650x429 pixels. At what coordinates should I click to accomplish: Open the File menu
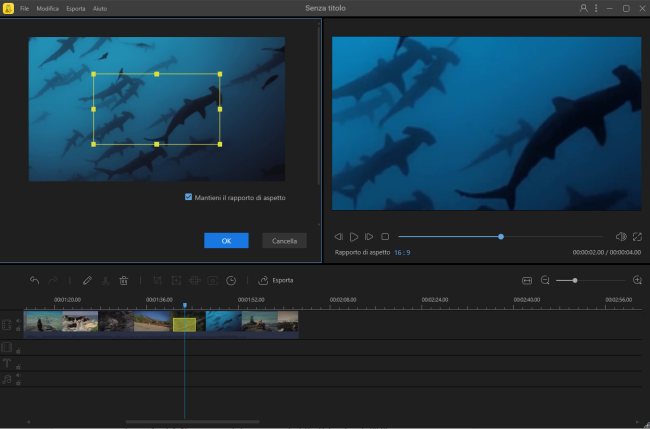tap(24, 8)
